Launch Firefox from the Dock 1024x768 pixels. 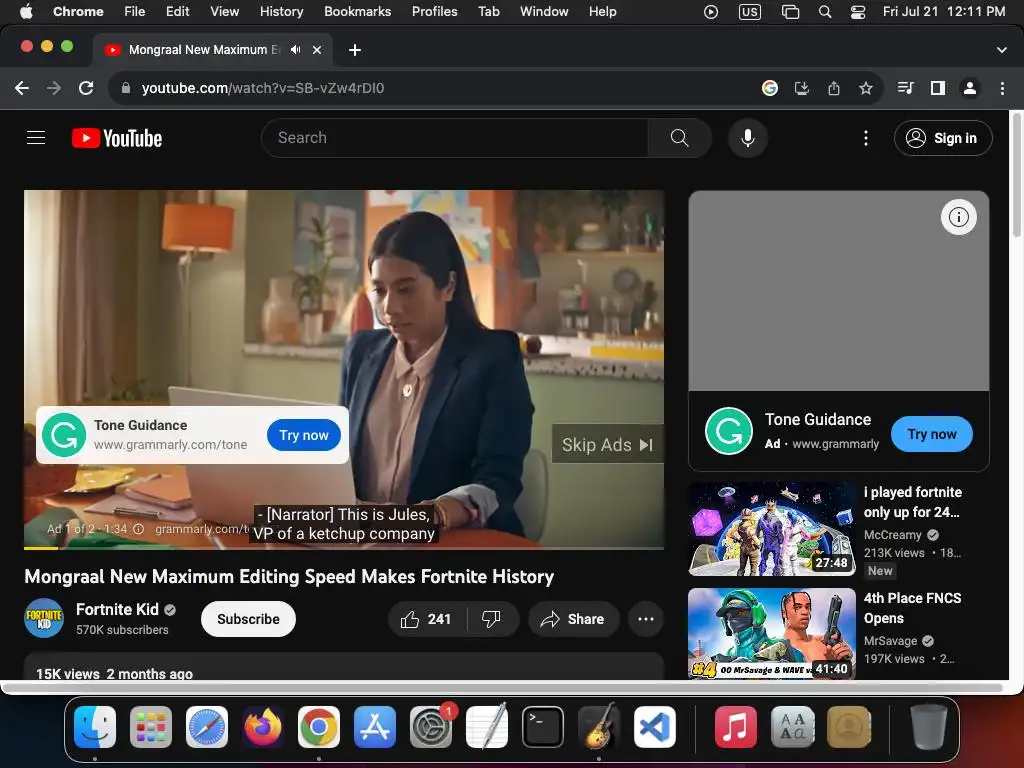coord(263,727)
